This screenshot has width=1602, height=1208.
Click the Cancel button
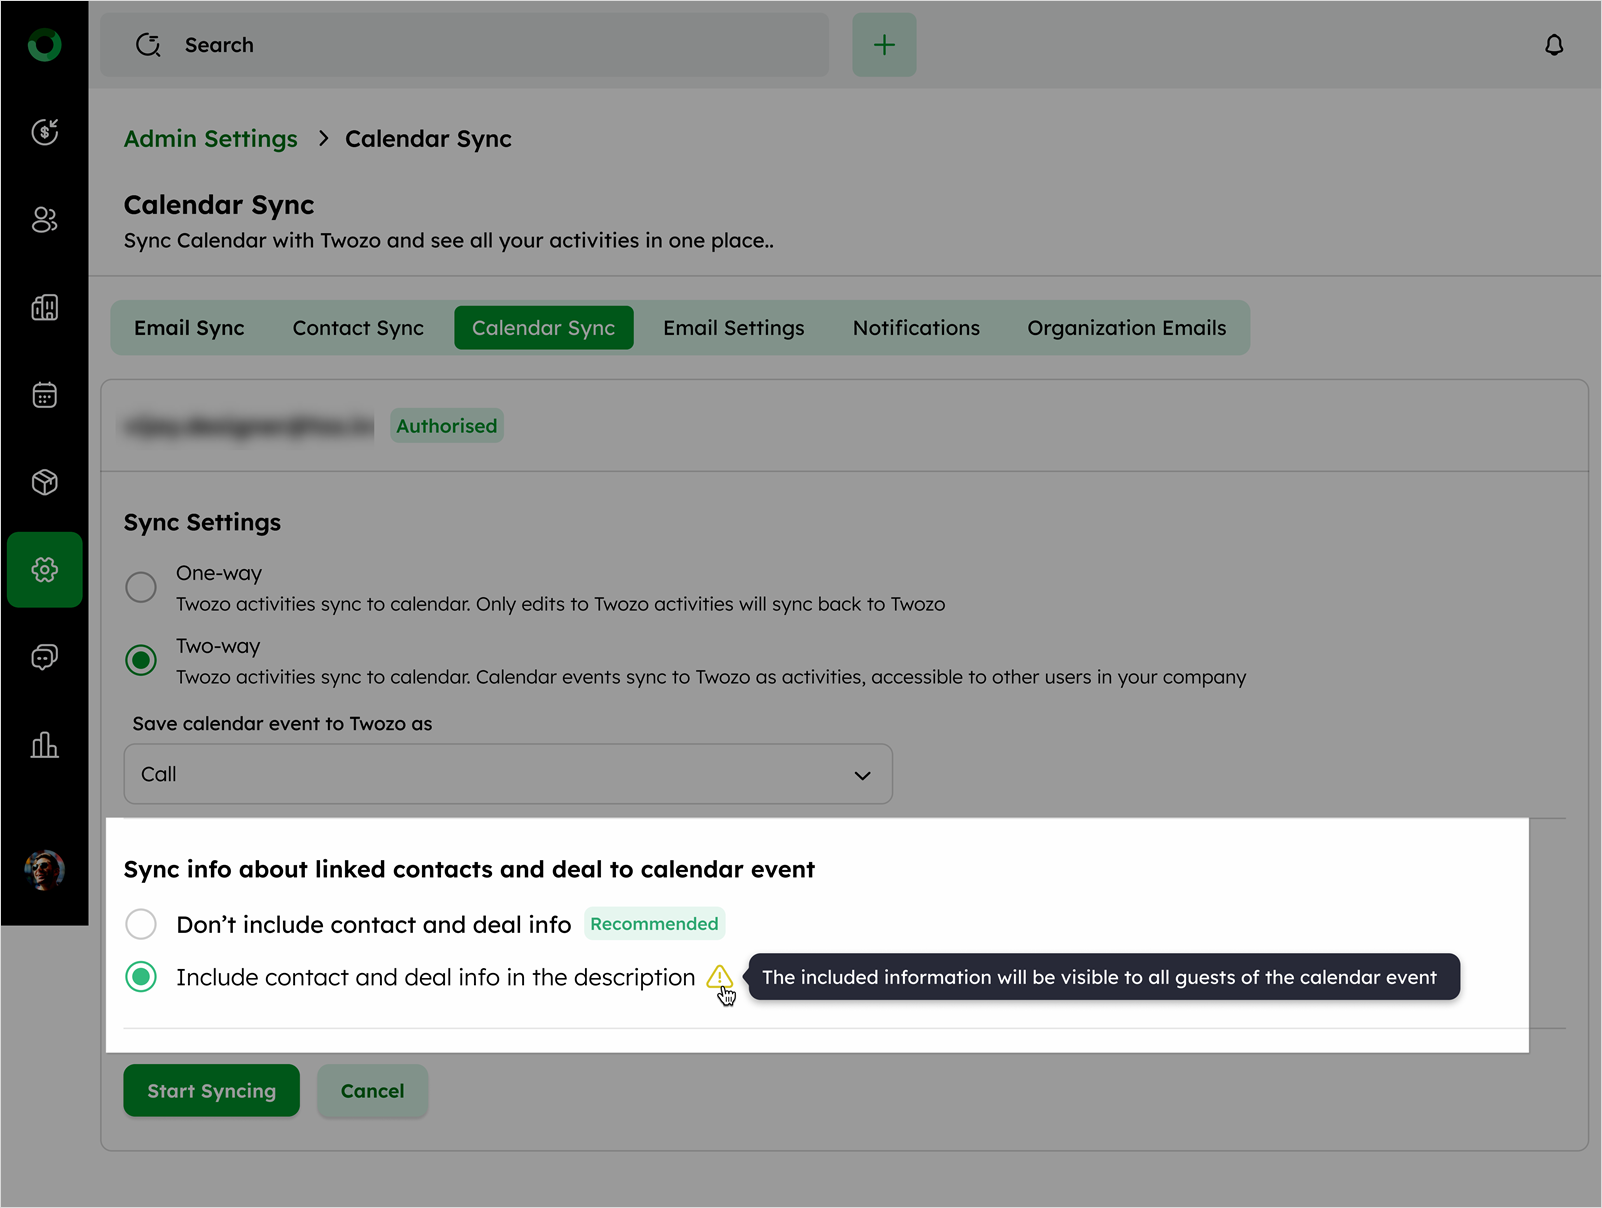(372, 1091)
